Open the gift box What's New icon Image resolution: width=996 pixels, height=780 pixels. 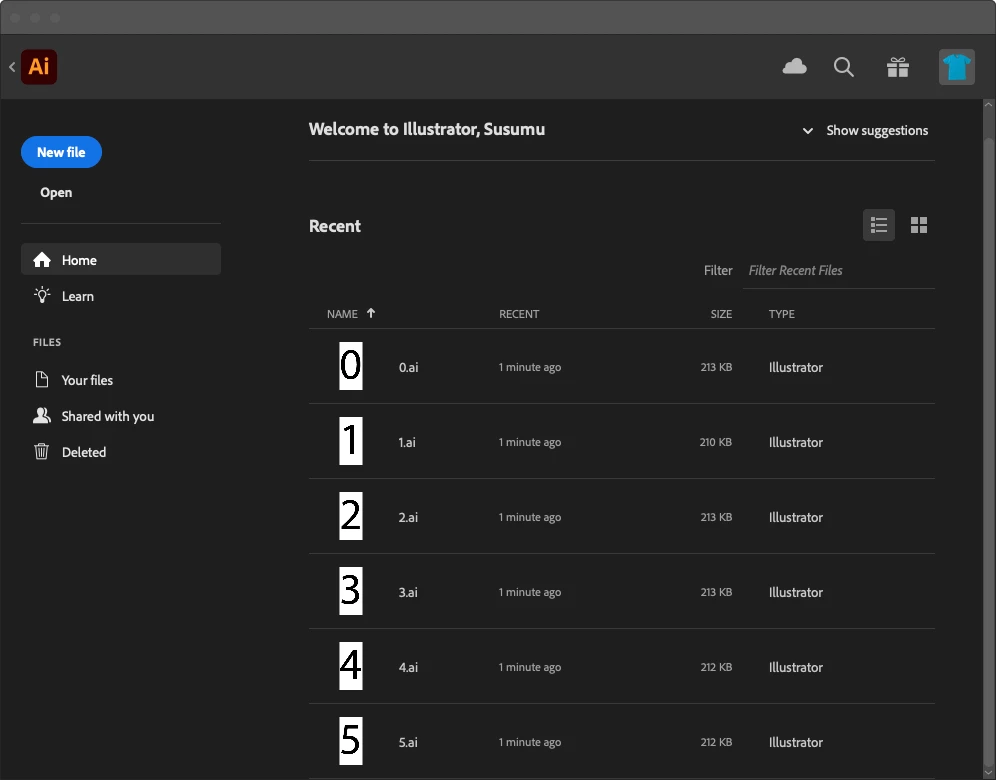(898, 67)
